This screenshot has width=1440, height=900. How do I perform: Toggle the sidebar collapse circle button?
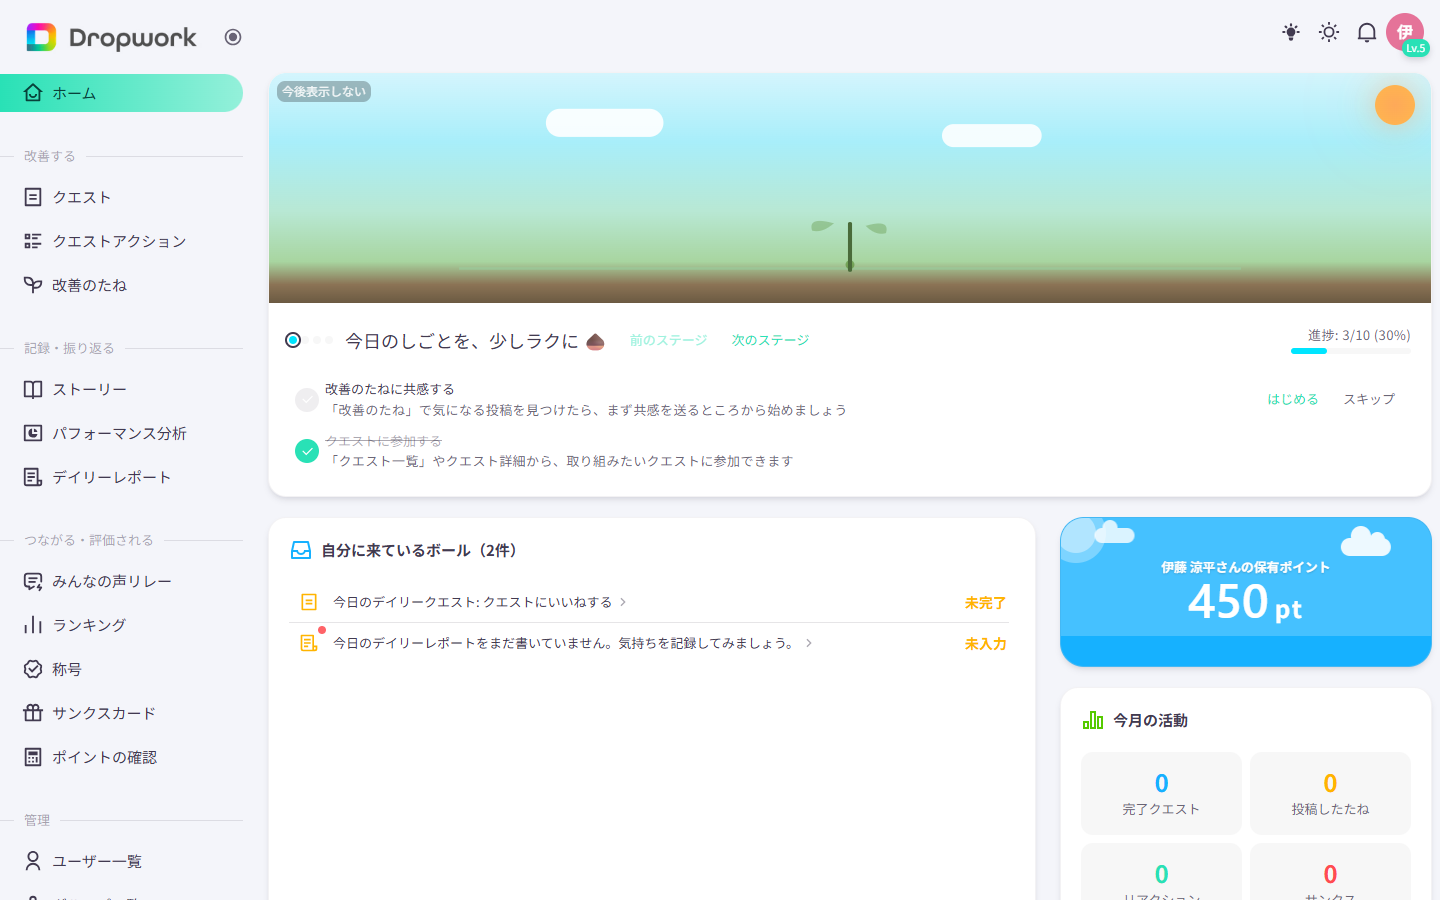[x=233, y=37]
